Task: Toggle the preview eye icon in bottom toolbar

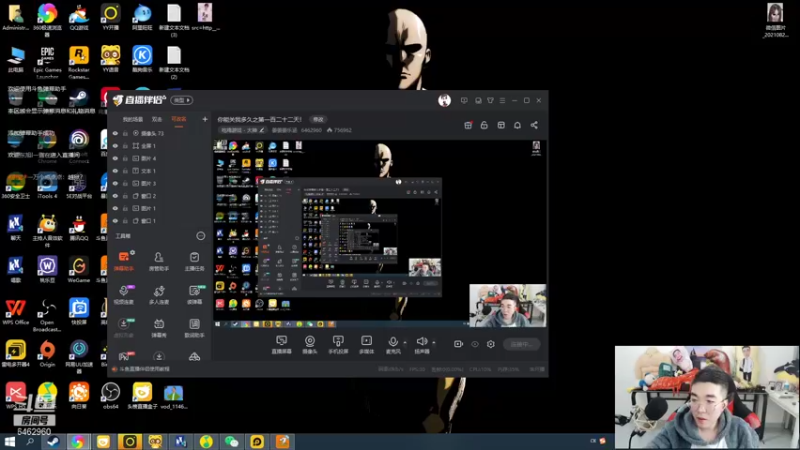Action: click(x=474, y=344)
